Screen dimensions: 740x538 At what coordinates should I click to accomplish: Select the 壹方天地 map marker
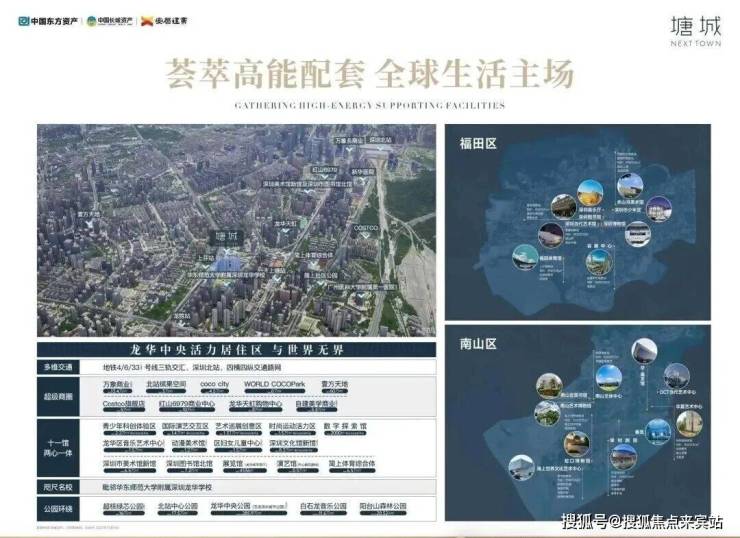[x=87, y=213]
